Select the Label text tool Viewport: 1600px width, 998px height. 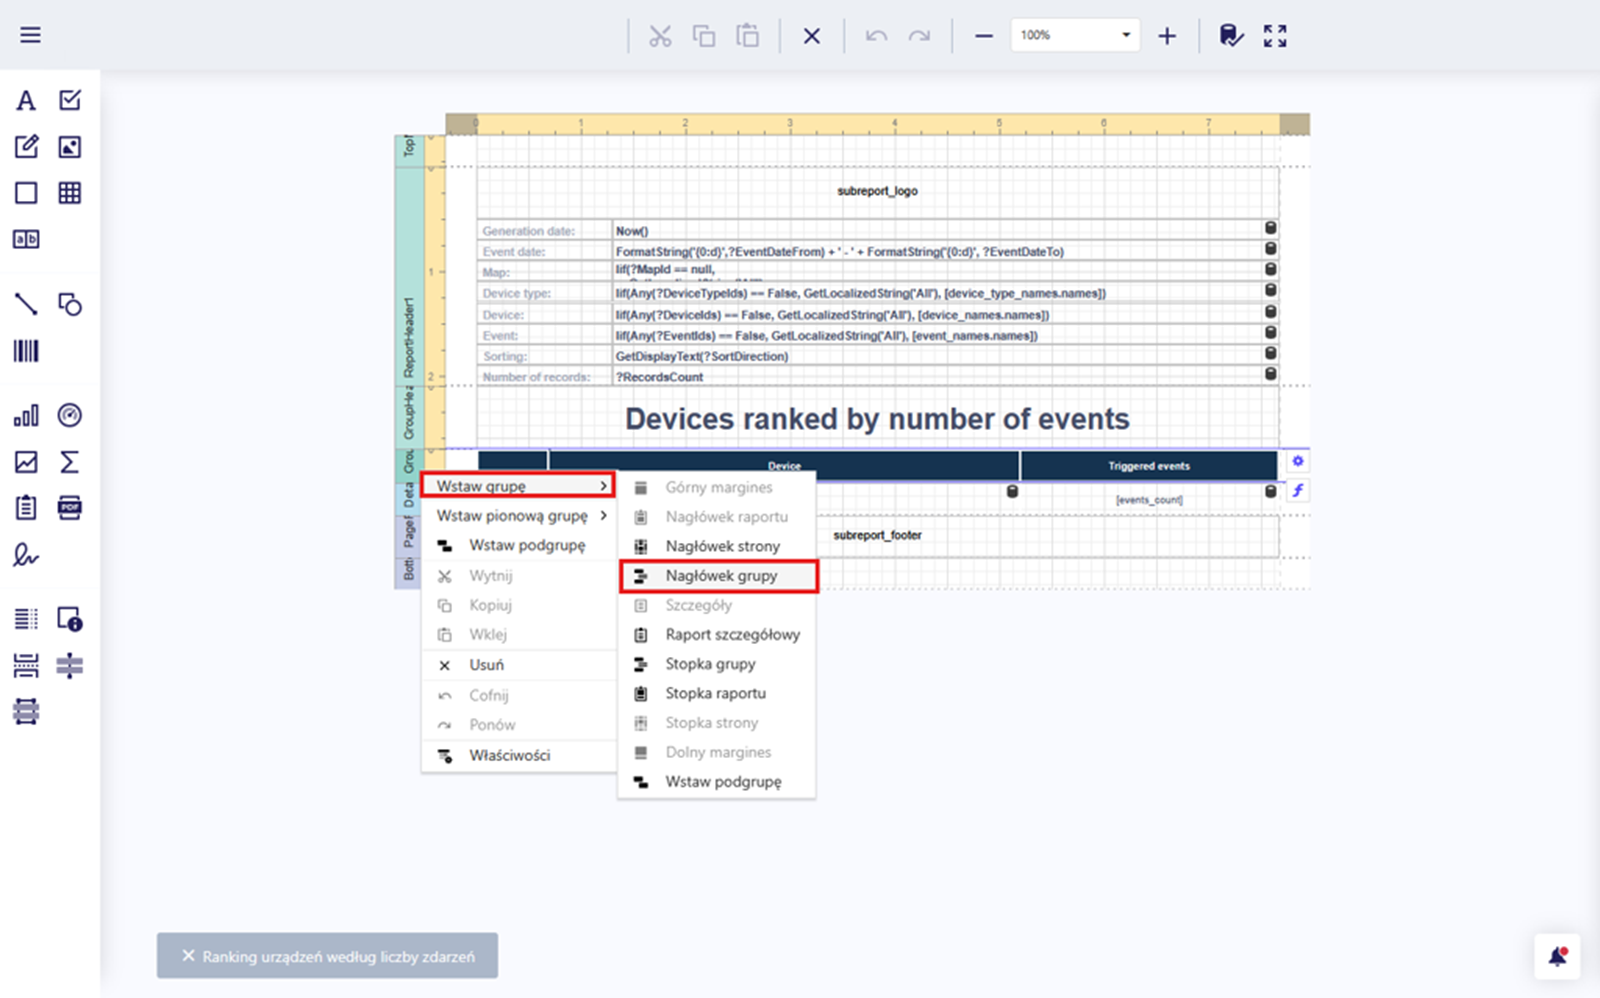(x=26, y=100)
